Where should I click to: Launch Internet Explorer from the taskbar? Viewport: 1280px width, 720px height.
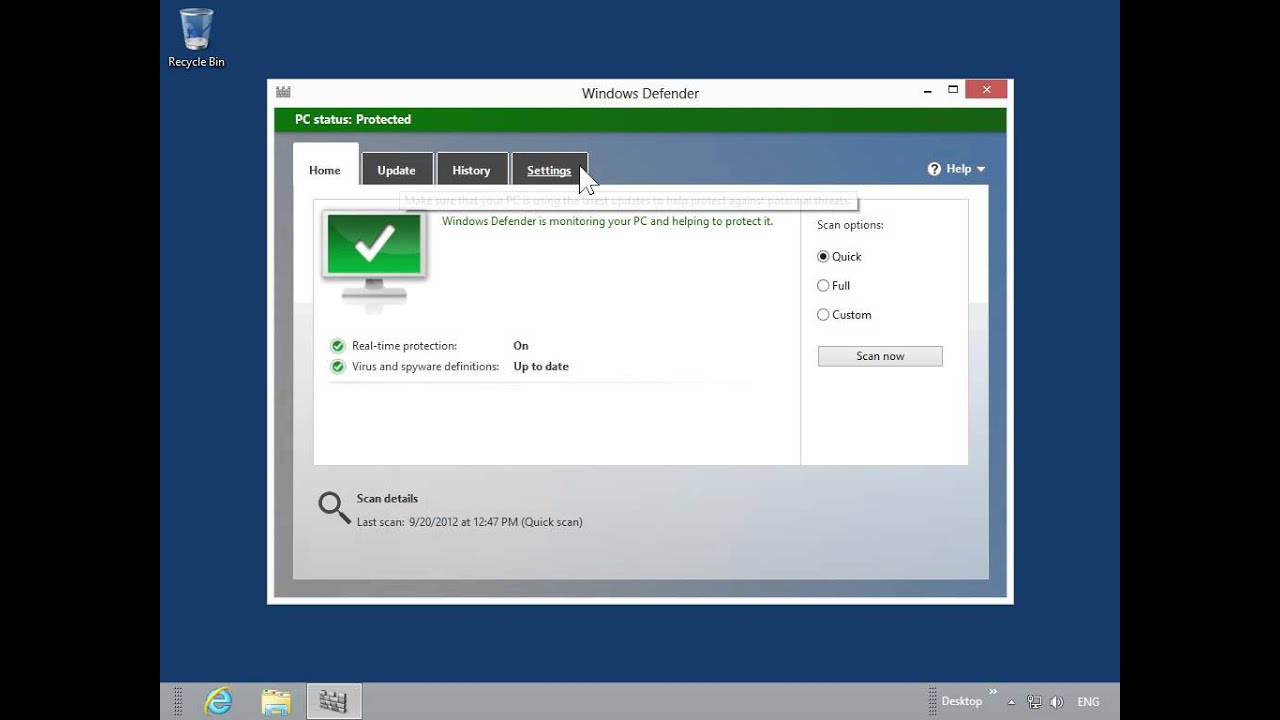(x=218, y=701)
